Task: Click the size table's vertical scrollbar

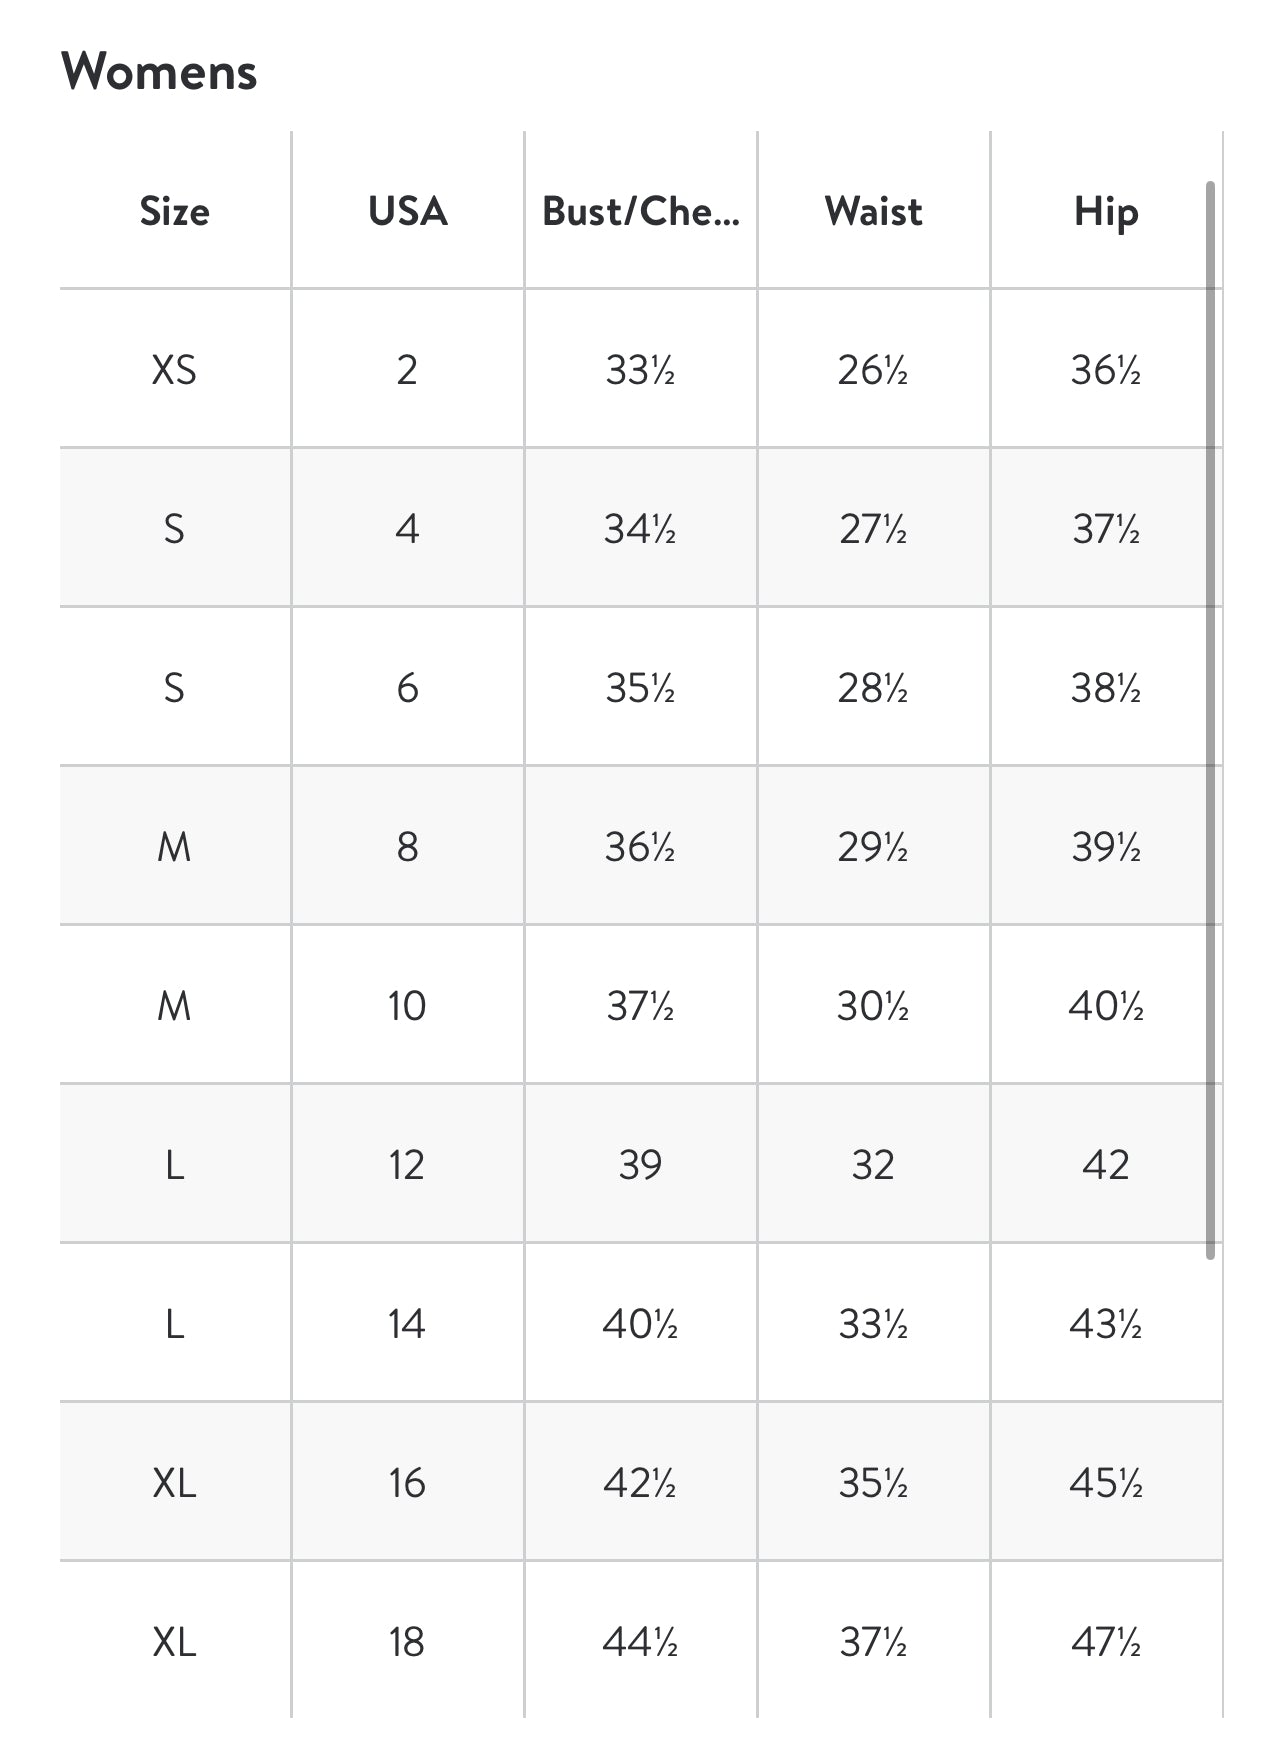Action: point(1210,720)
